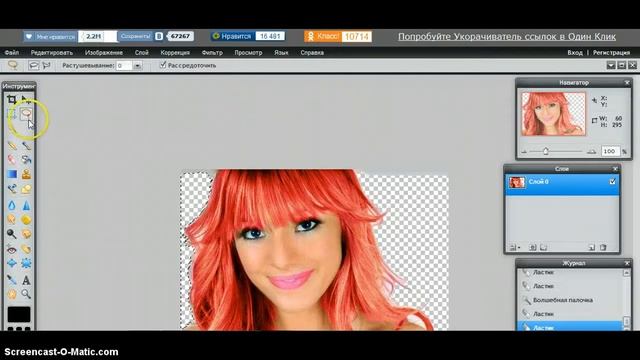This screenshot has width=640, height=360.
Task: Open the Фильтр menu
Action: (x=212, y=53)
